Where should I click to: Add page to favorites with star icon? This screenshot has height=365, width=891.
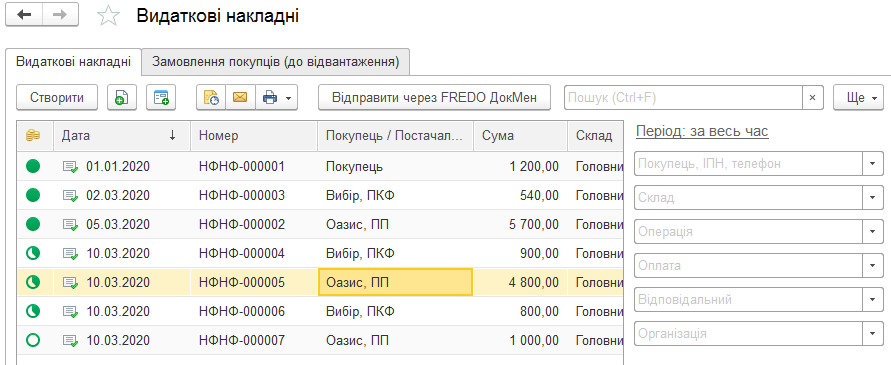108,15
